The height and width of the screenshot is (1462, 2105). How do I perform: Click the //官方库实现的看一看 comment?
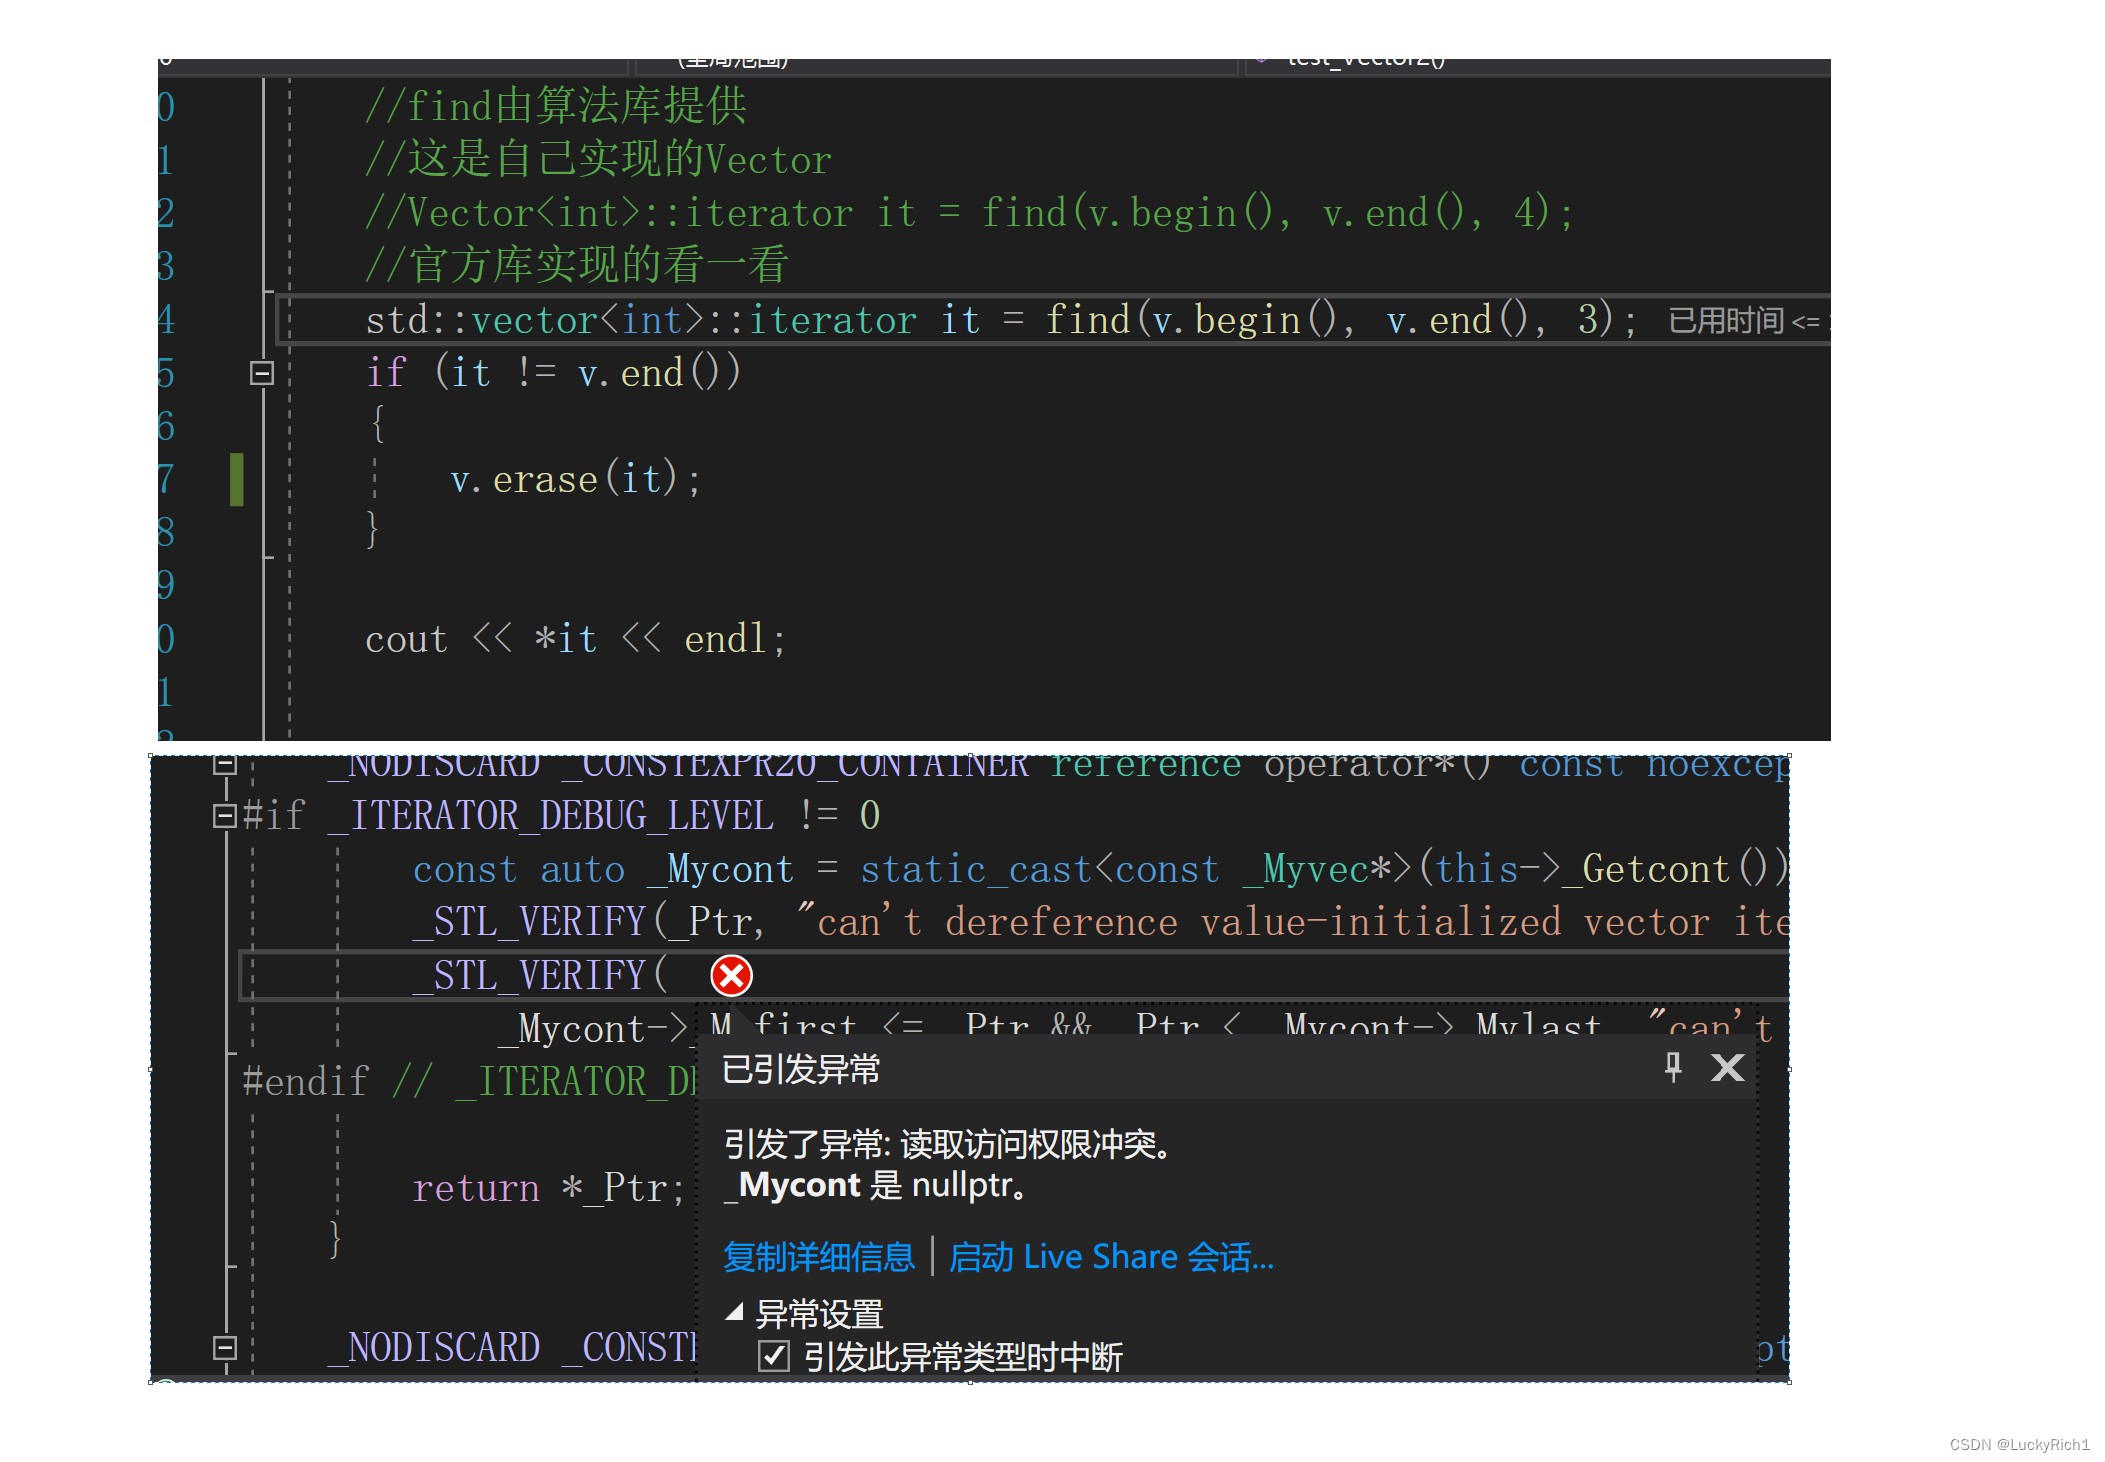(577, 265)
